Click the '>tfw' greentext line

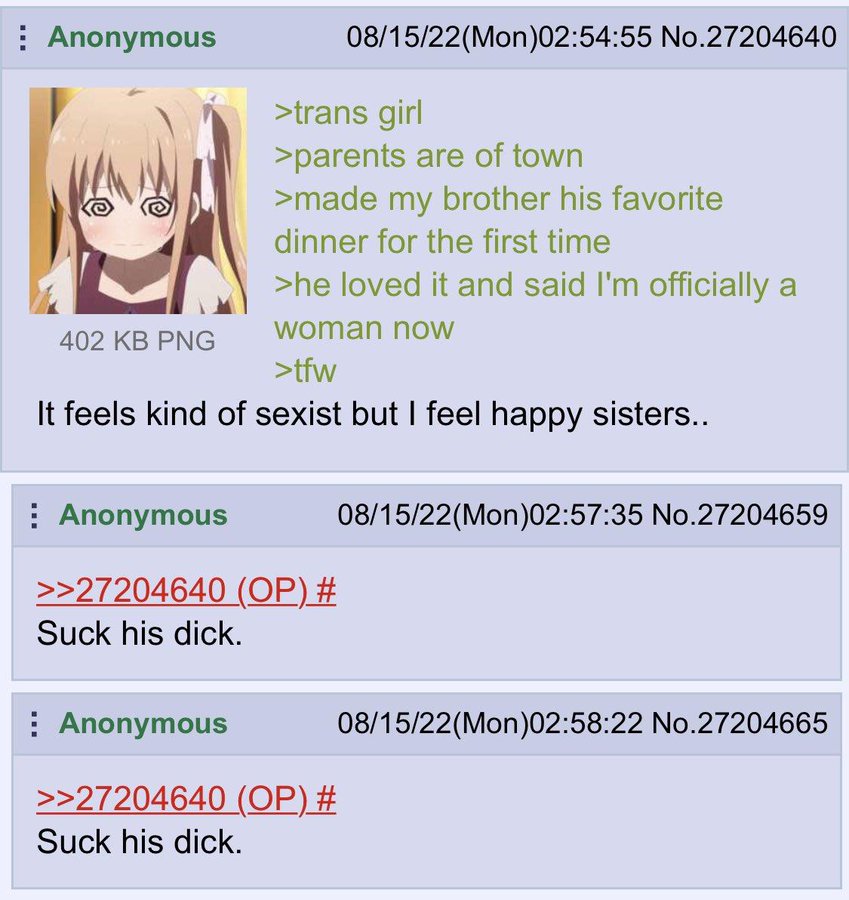pos(305,371)
